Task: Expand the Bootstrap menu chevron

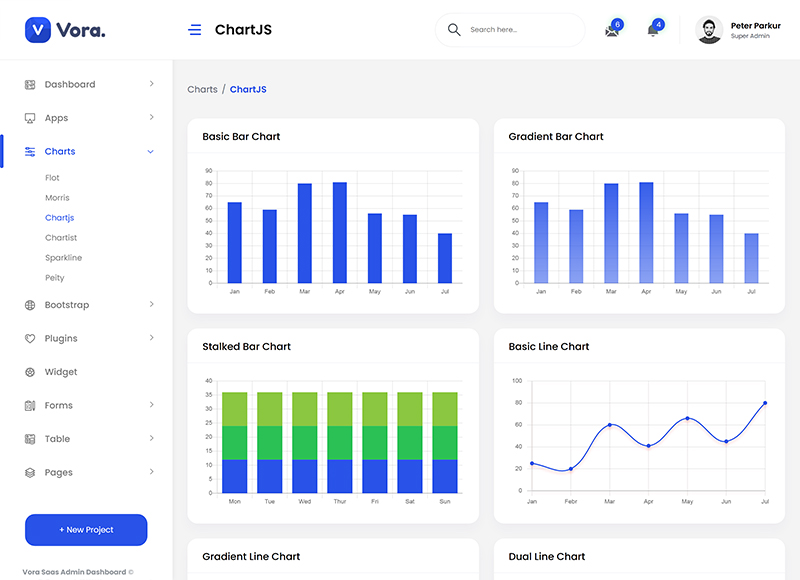Action: 151,305
